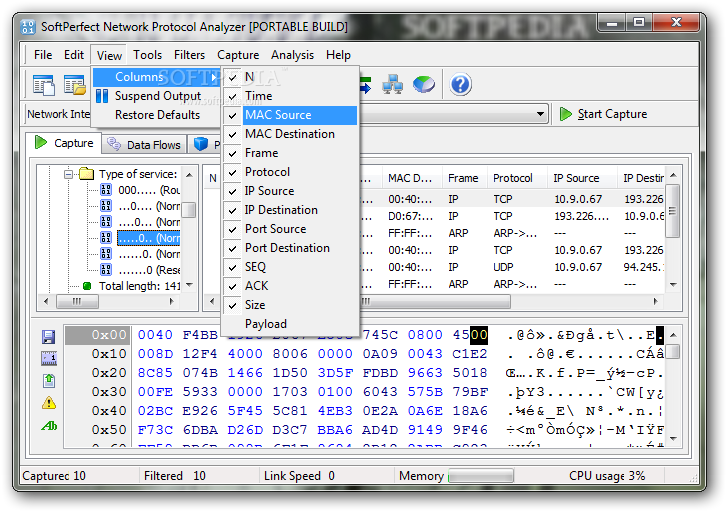Click the hex view scroll-up arrow
The height and width of the screenshot is (512, 727).
pos(674,335)
